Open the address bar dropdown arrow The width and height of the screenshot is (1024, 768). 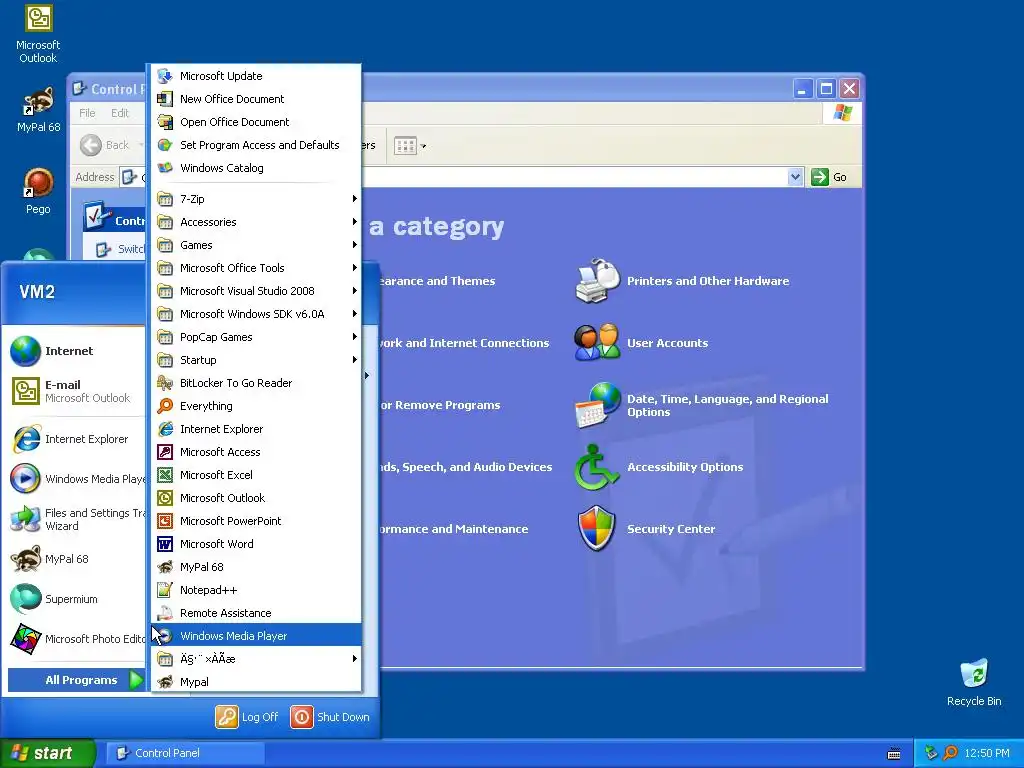click(x=795, y=177)
